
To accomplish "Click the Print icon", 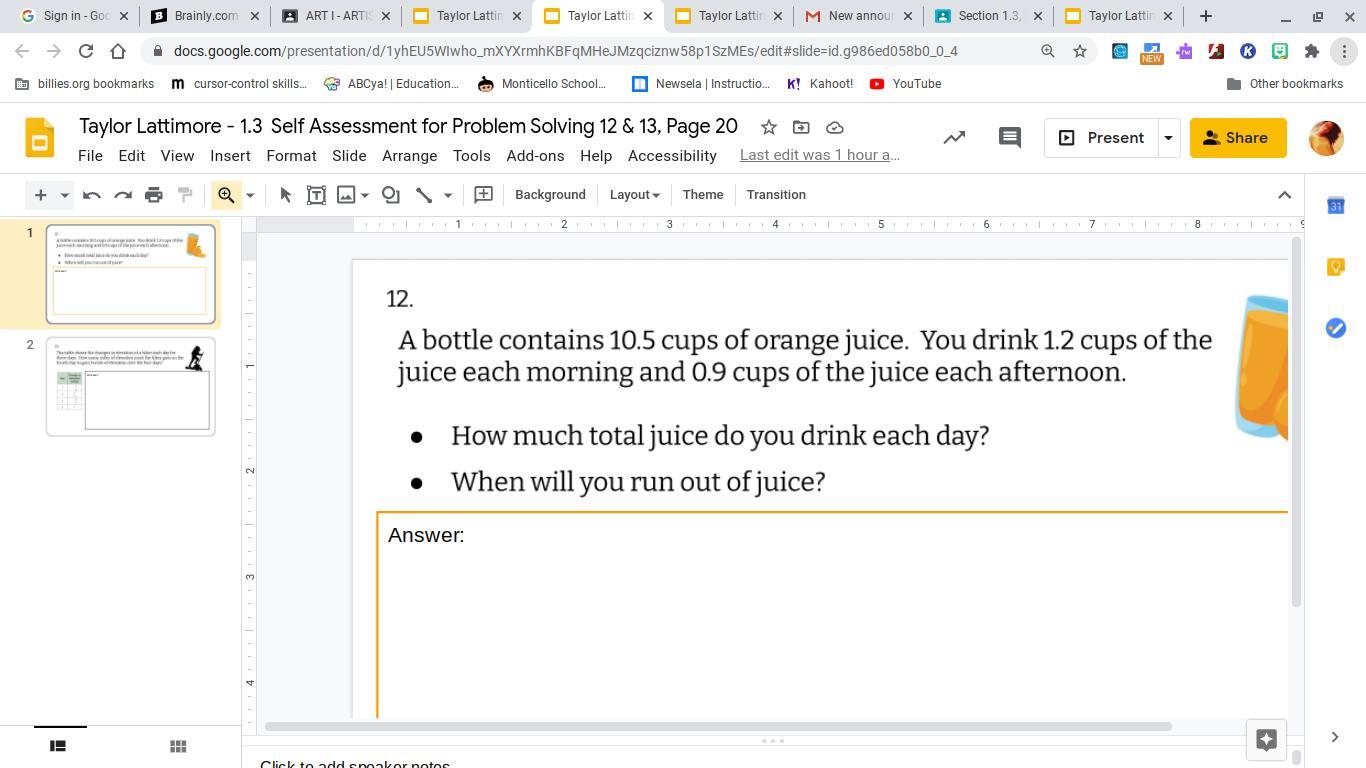I will 154,195.
